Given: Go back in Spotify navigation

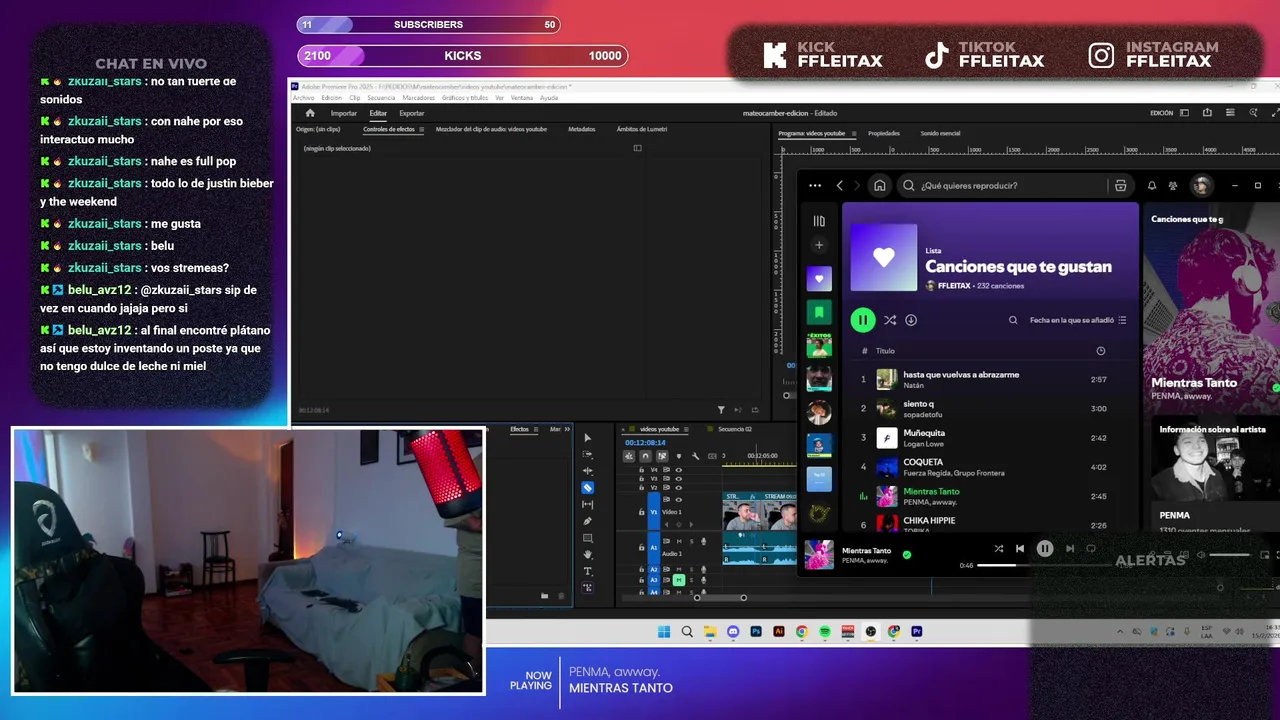Looking at the screenshot, I should point(840,185).
